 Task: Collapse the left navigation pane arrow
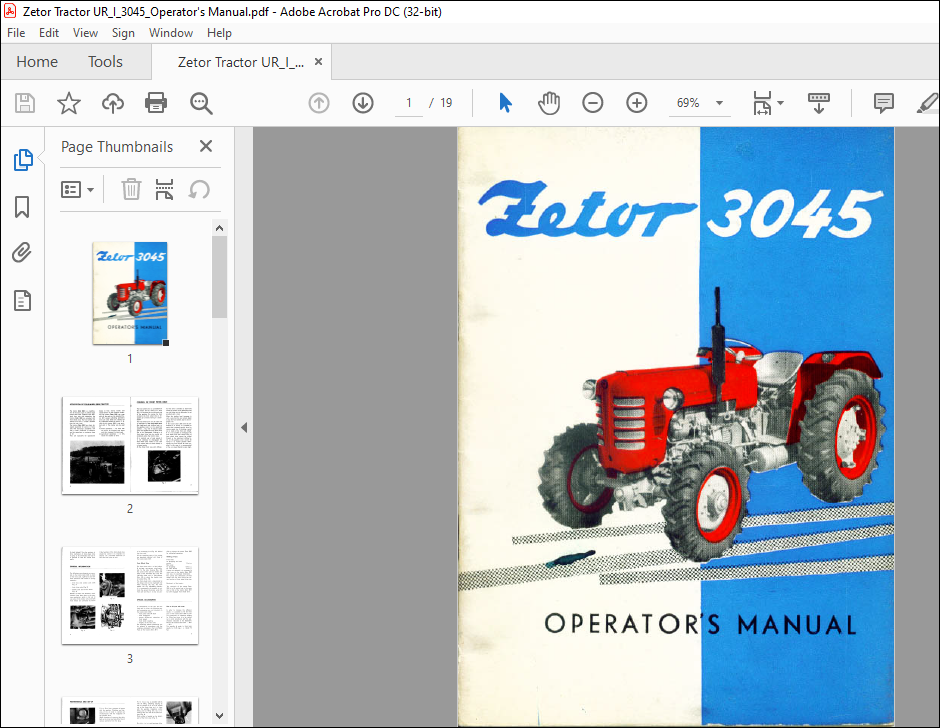point(244,428)
